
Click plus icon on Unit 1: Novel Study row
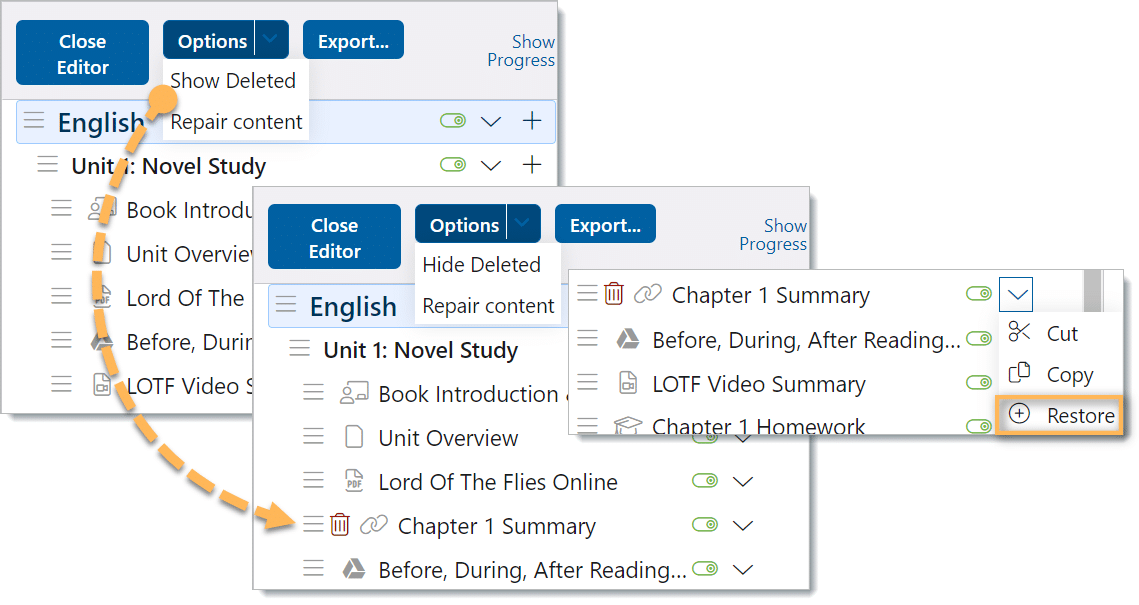tap(532, 164)
